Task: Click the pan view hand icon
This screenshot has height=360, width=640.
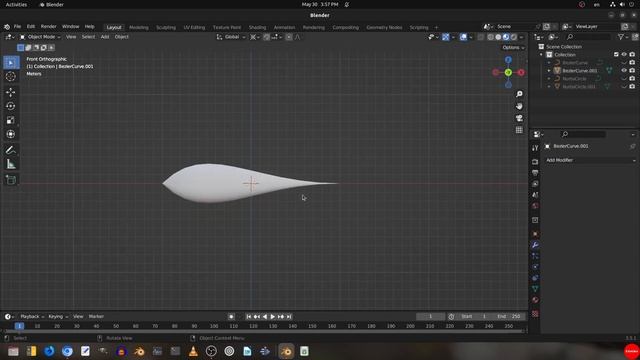Action: [519, 106]
